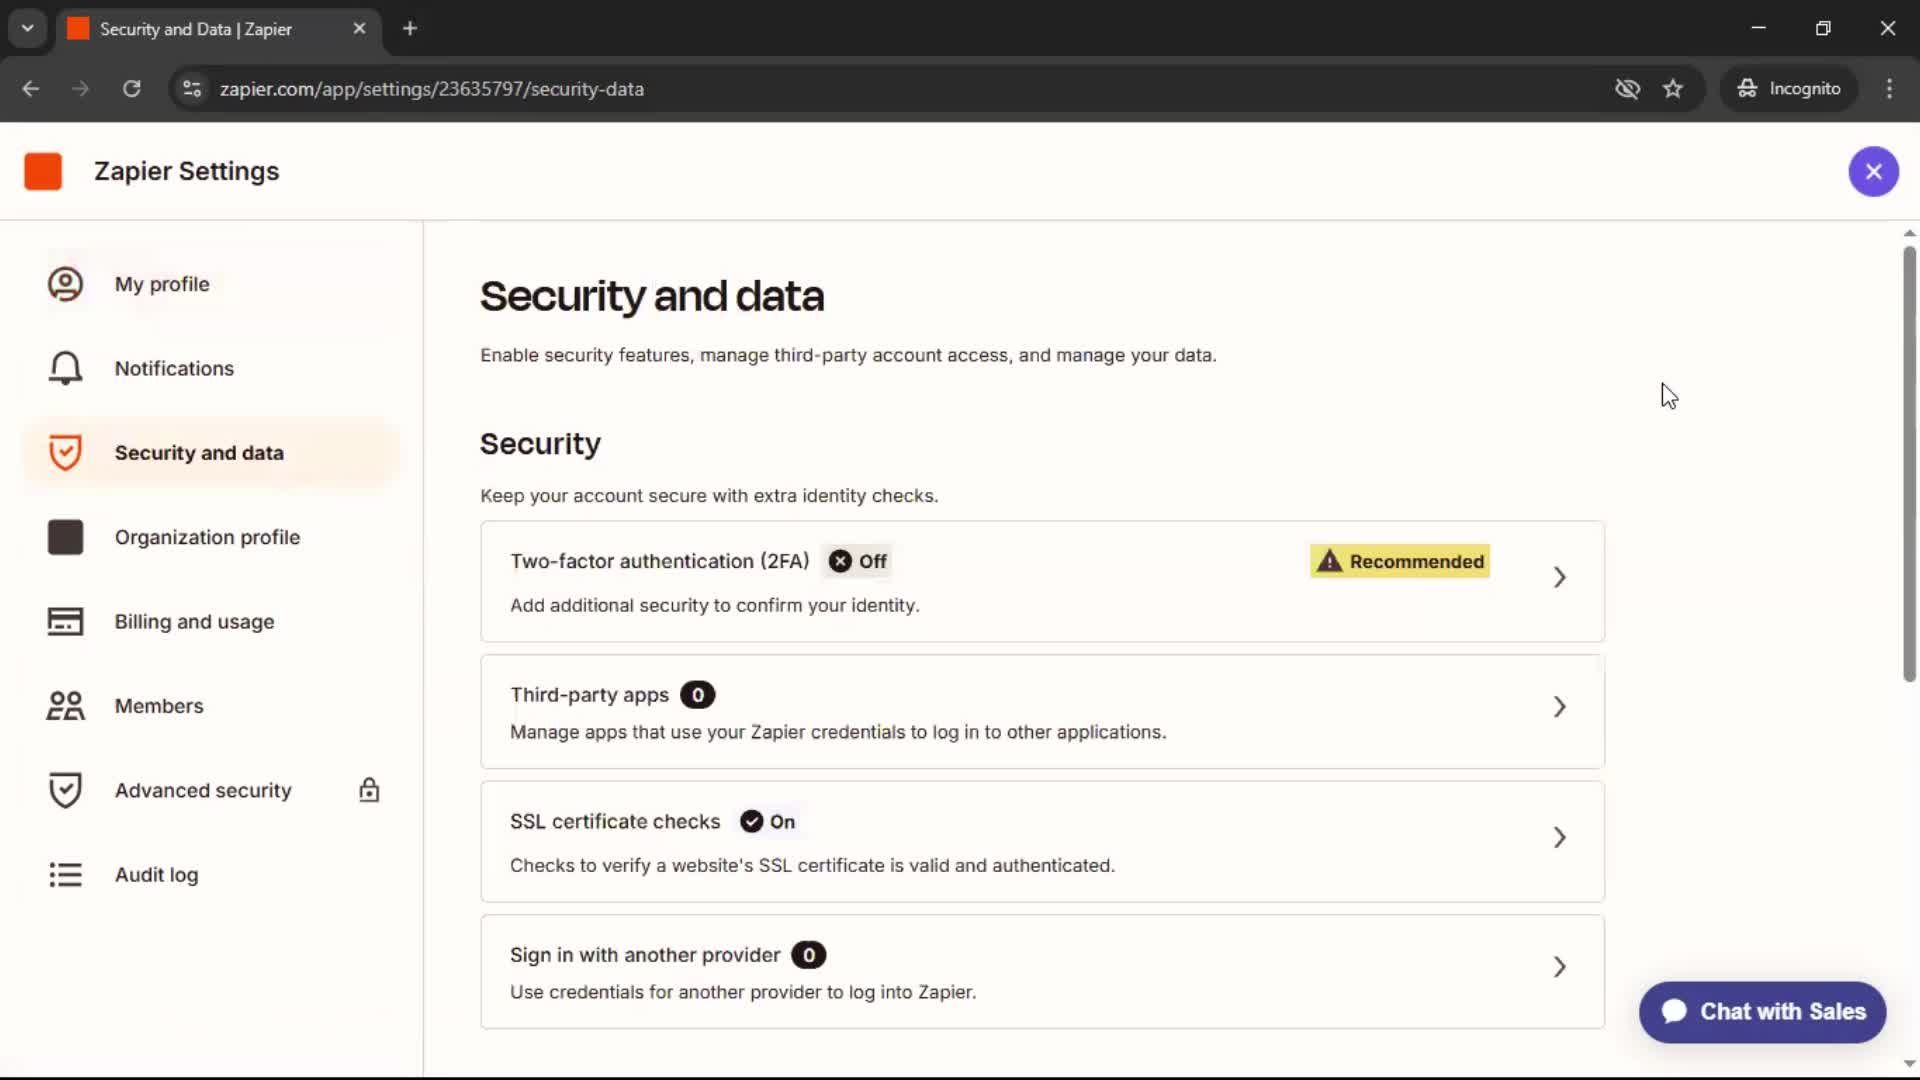Click the Third-party apps count badge
Screen dimensions: 1920x1080
pos(698,695)
